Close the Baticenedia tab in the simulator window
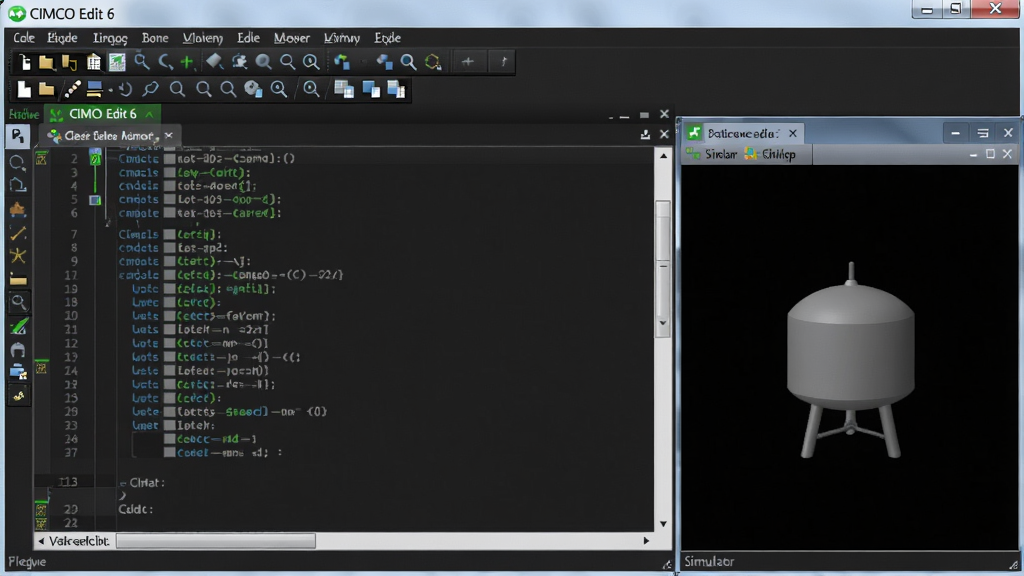The image size is (1024, 576). pos(793,133)
